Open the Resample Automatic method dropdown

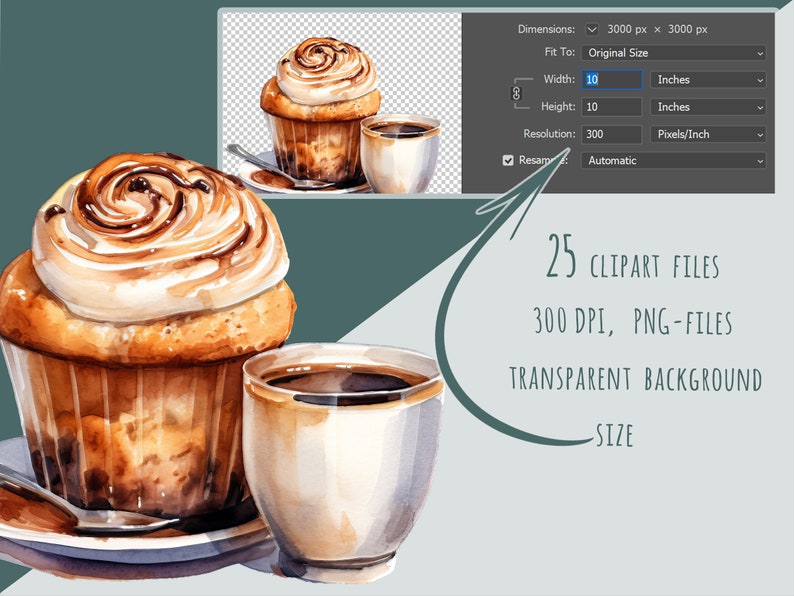pyautogui.click(x=673, y=161)
